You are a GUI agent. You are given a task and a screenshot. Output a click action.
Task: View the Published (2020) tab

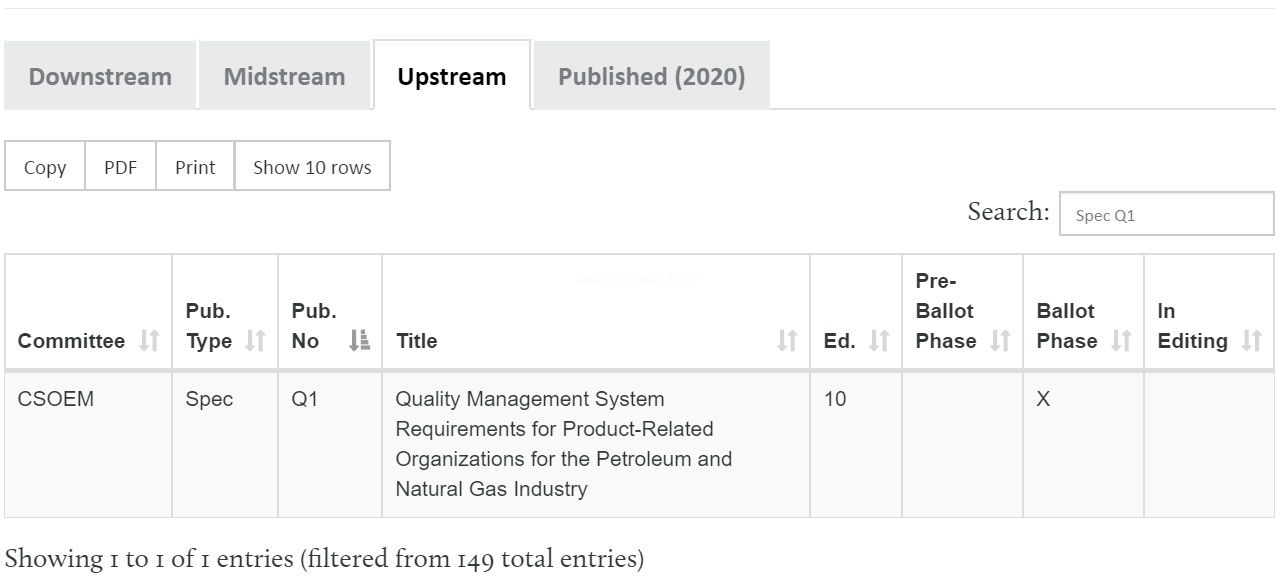point(652,76)
